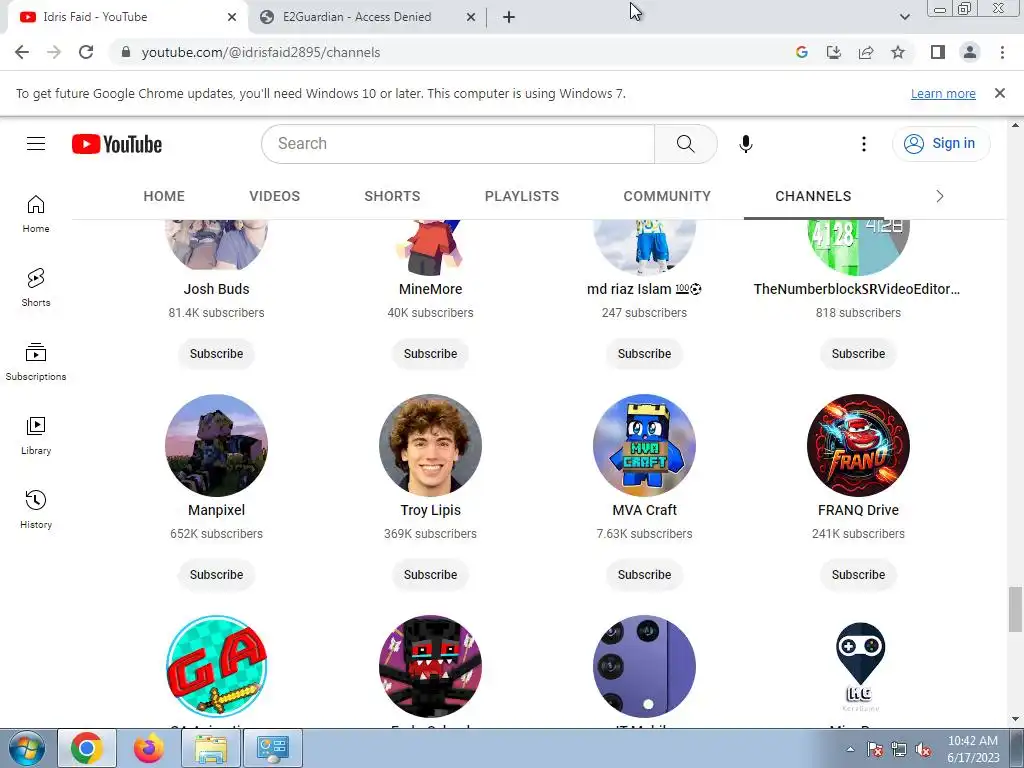Open the Windows Start menu

click(26, 748)
